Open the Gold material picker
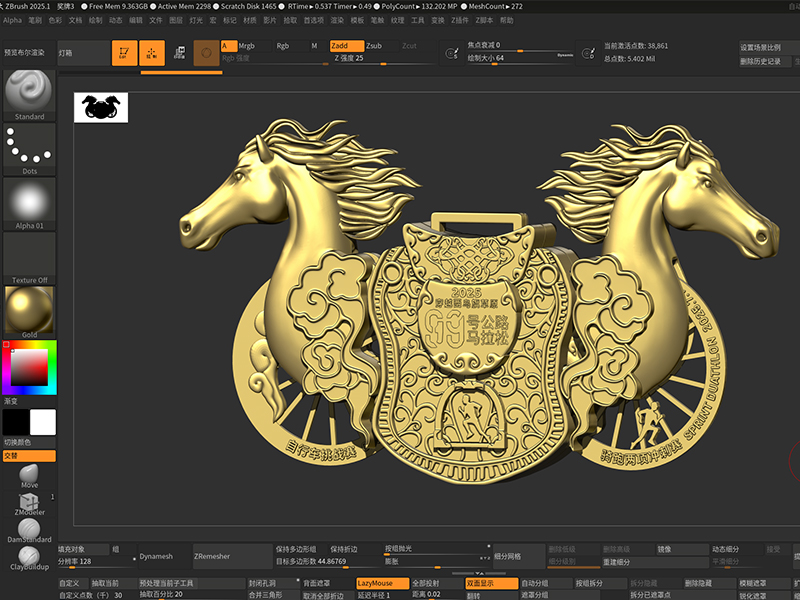The width and height of the screenshot is (800, 600). 29,312
